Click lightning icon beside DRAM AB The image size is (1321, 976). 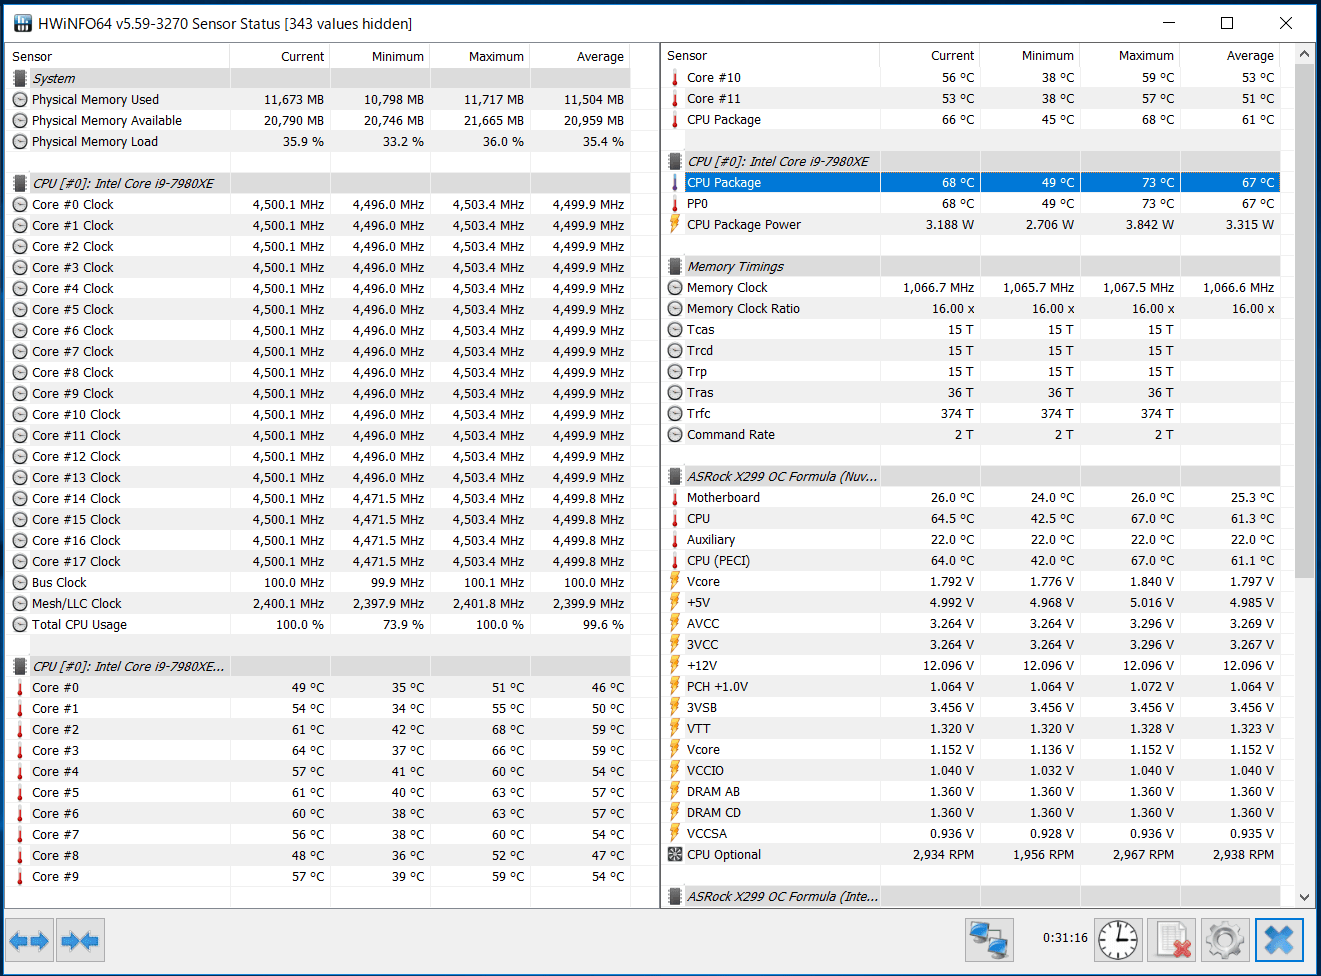[x=675, y=791]
